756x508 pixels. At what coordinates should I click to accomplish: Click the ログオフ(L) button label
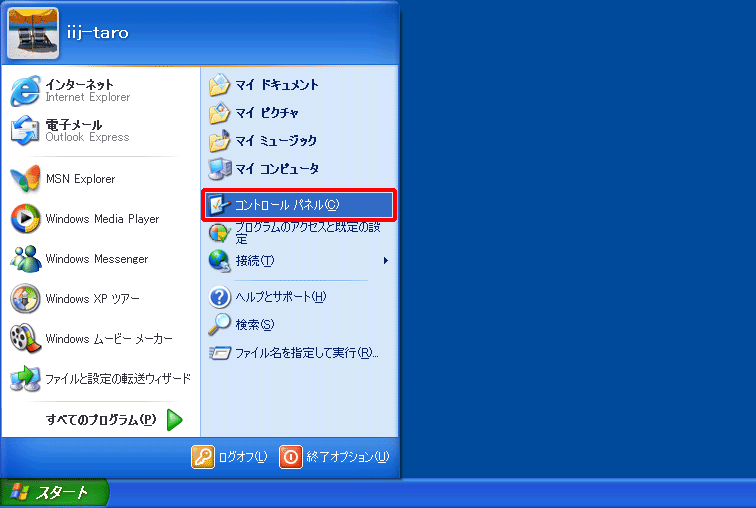(243, 456)
